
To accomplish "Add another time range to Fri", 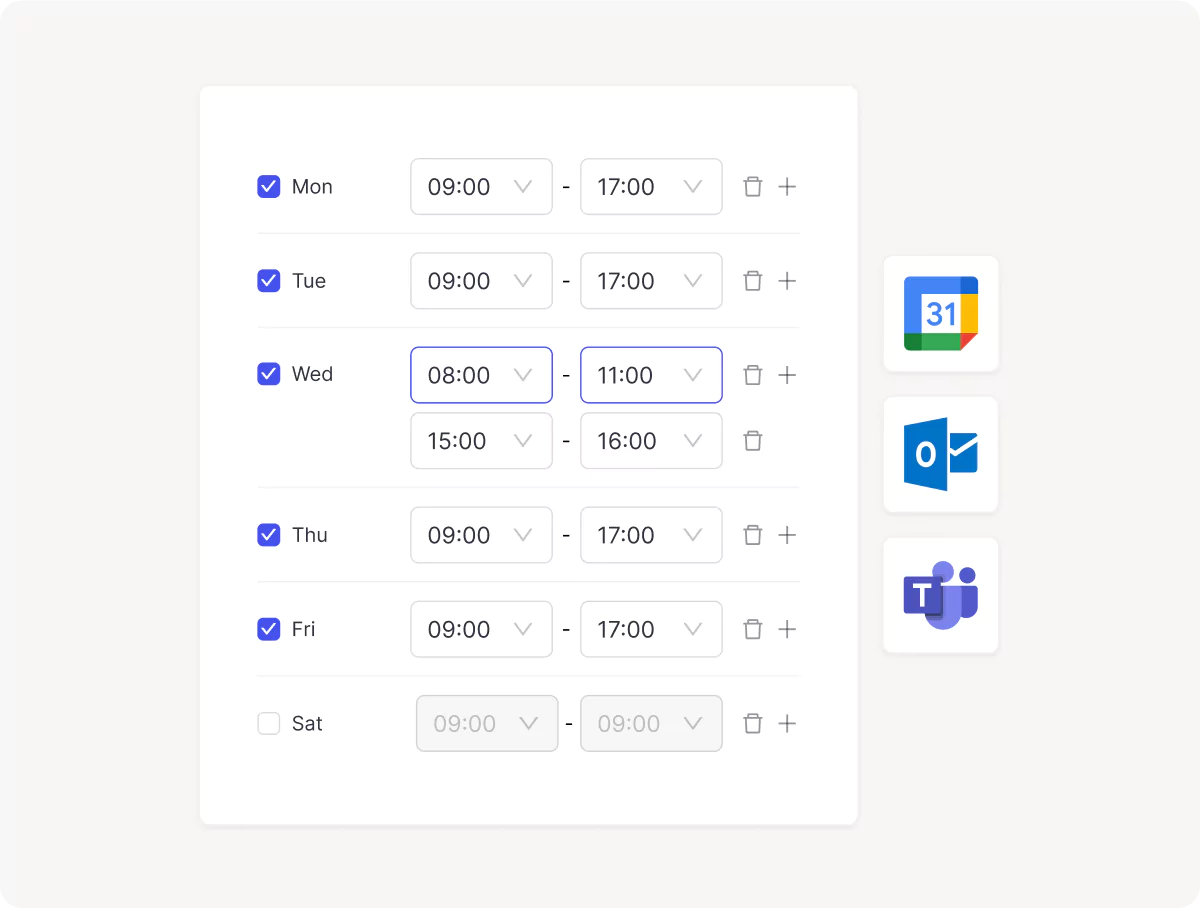I will pos(787,629).
